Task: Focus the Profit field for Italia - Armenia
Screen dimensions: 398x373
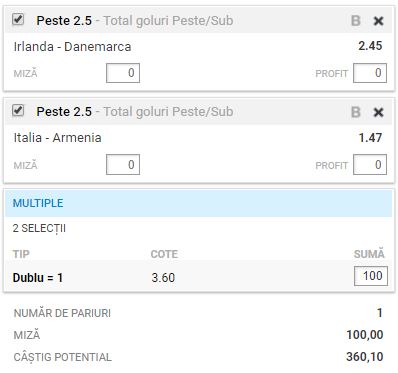Action: pos(370,164)
